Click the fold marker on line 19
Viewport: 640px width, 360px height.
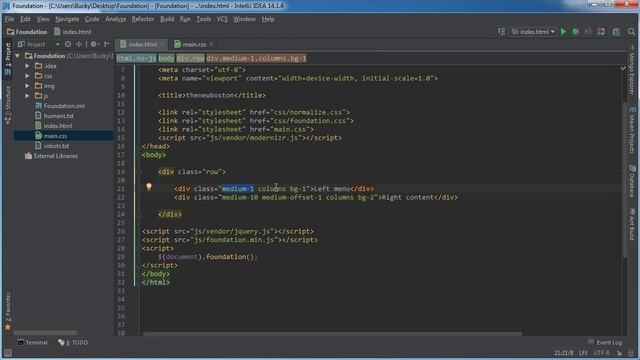139,172
